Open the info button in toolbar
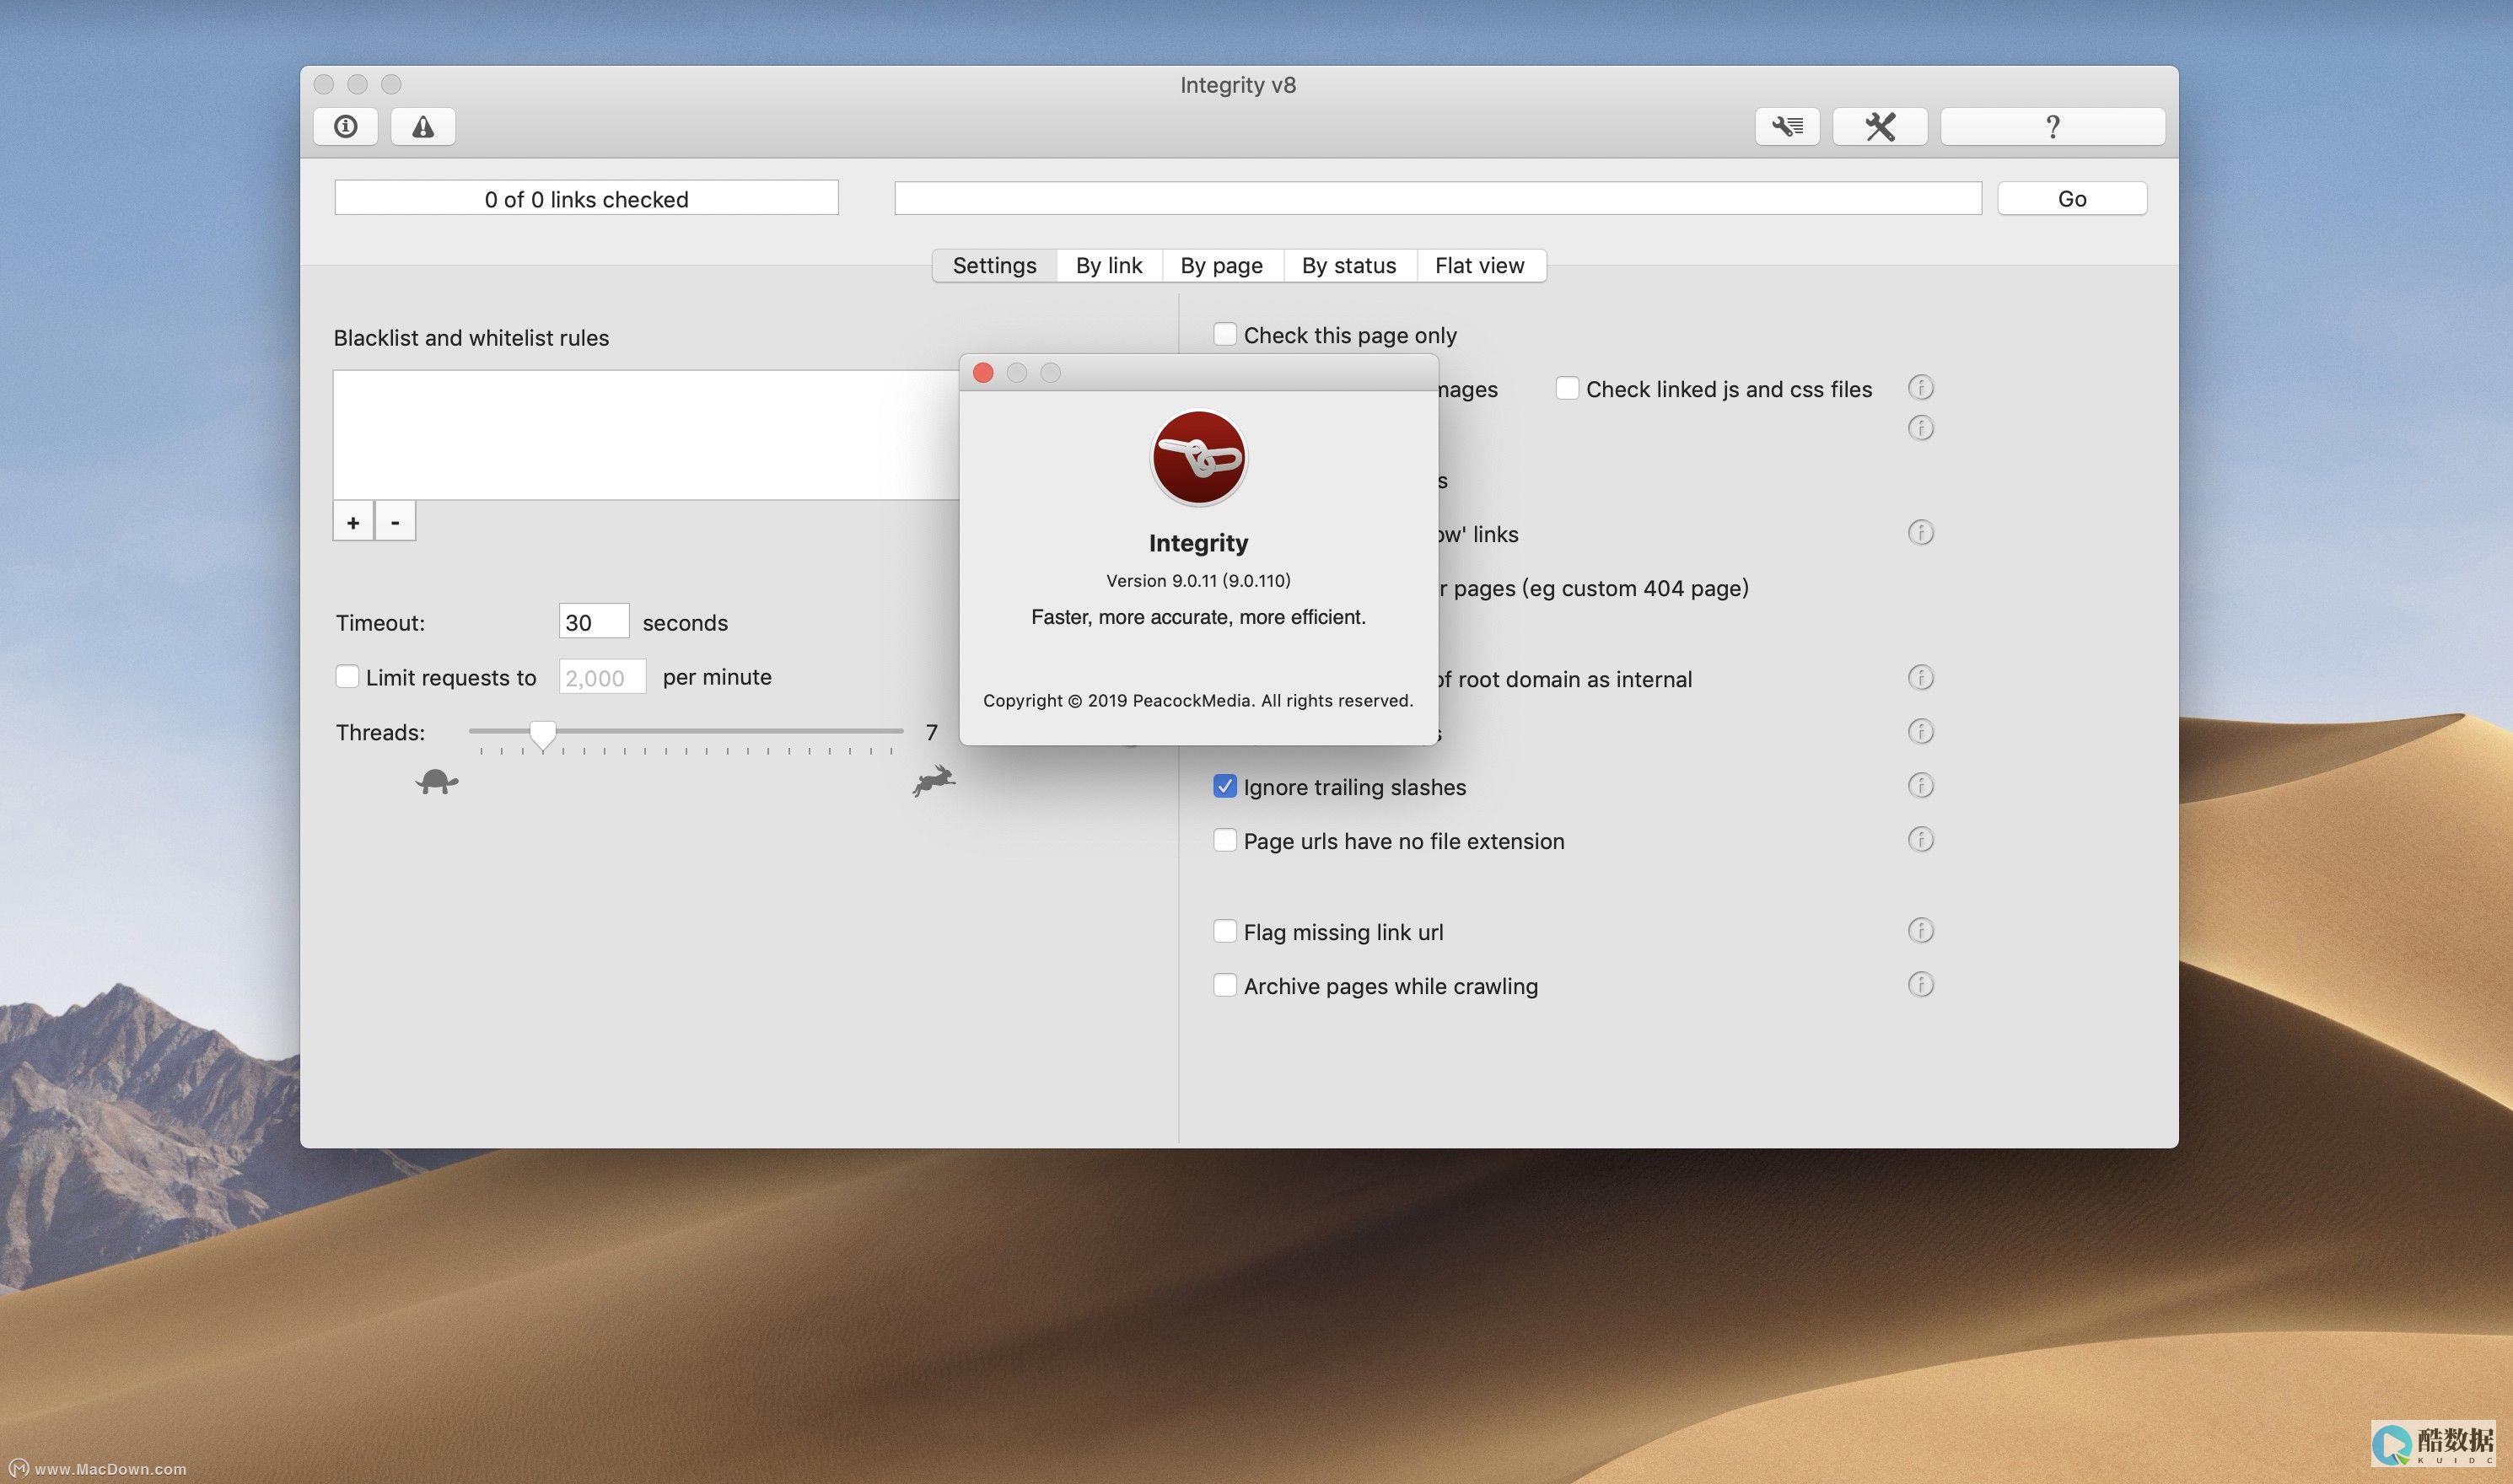Screen dimensions: 2513x1484 (x=345, y=127)
